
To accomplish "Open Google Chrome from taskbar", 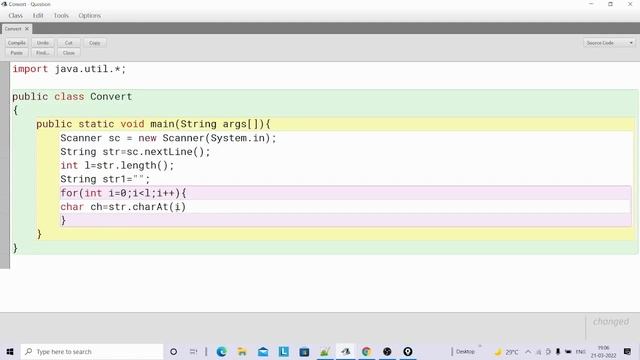I will tap(366, 351).
